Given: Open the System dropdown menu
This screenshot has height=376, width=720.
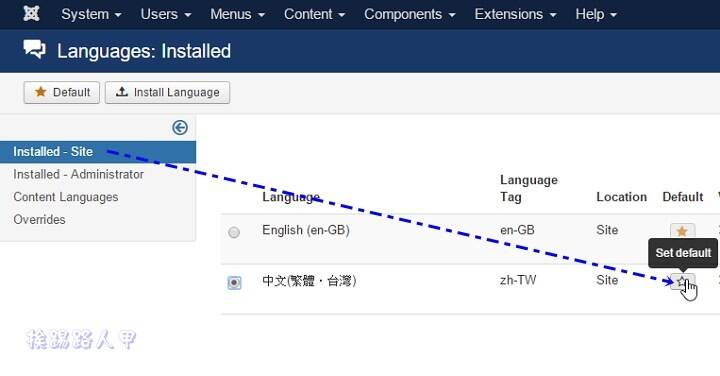Looking at the screenshot, I should [91, 14].
